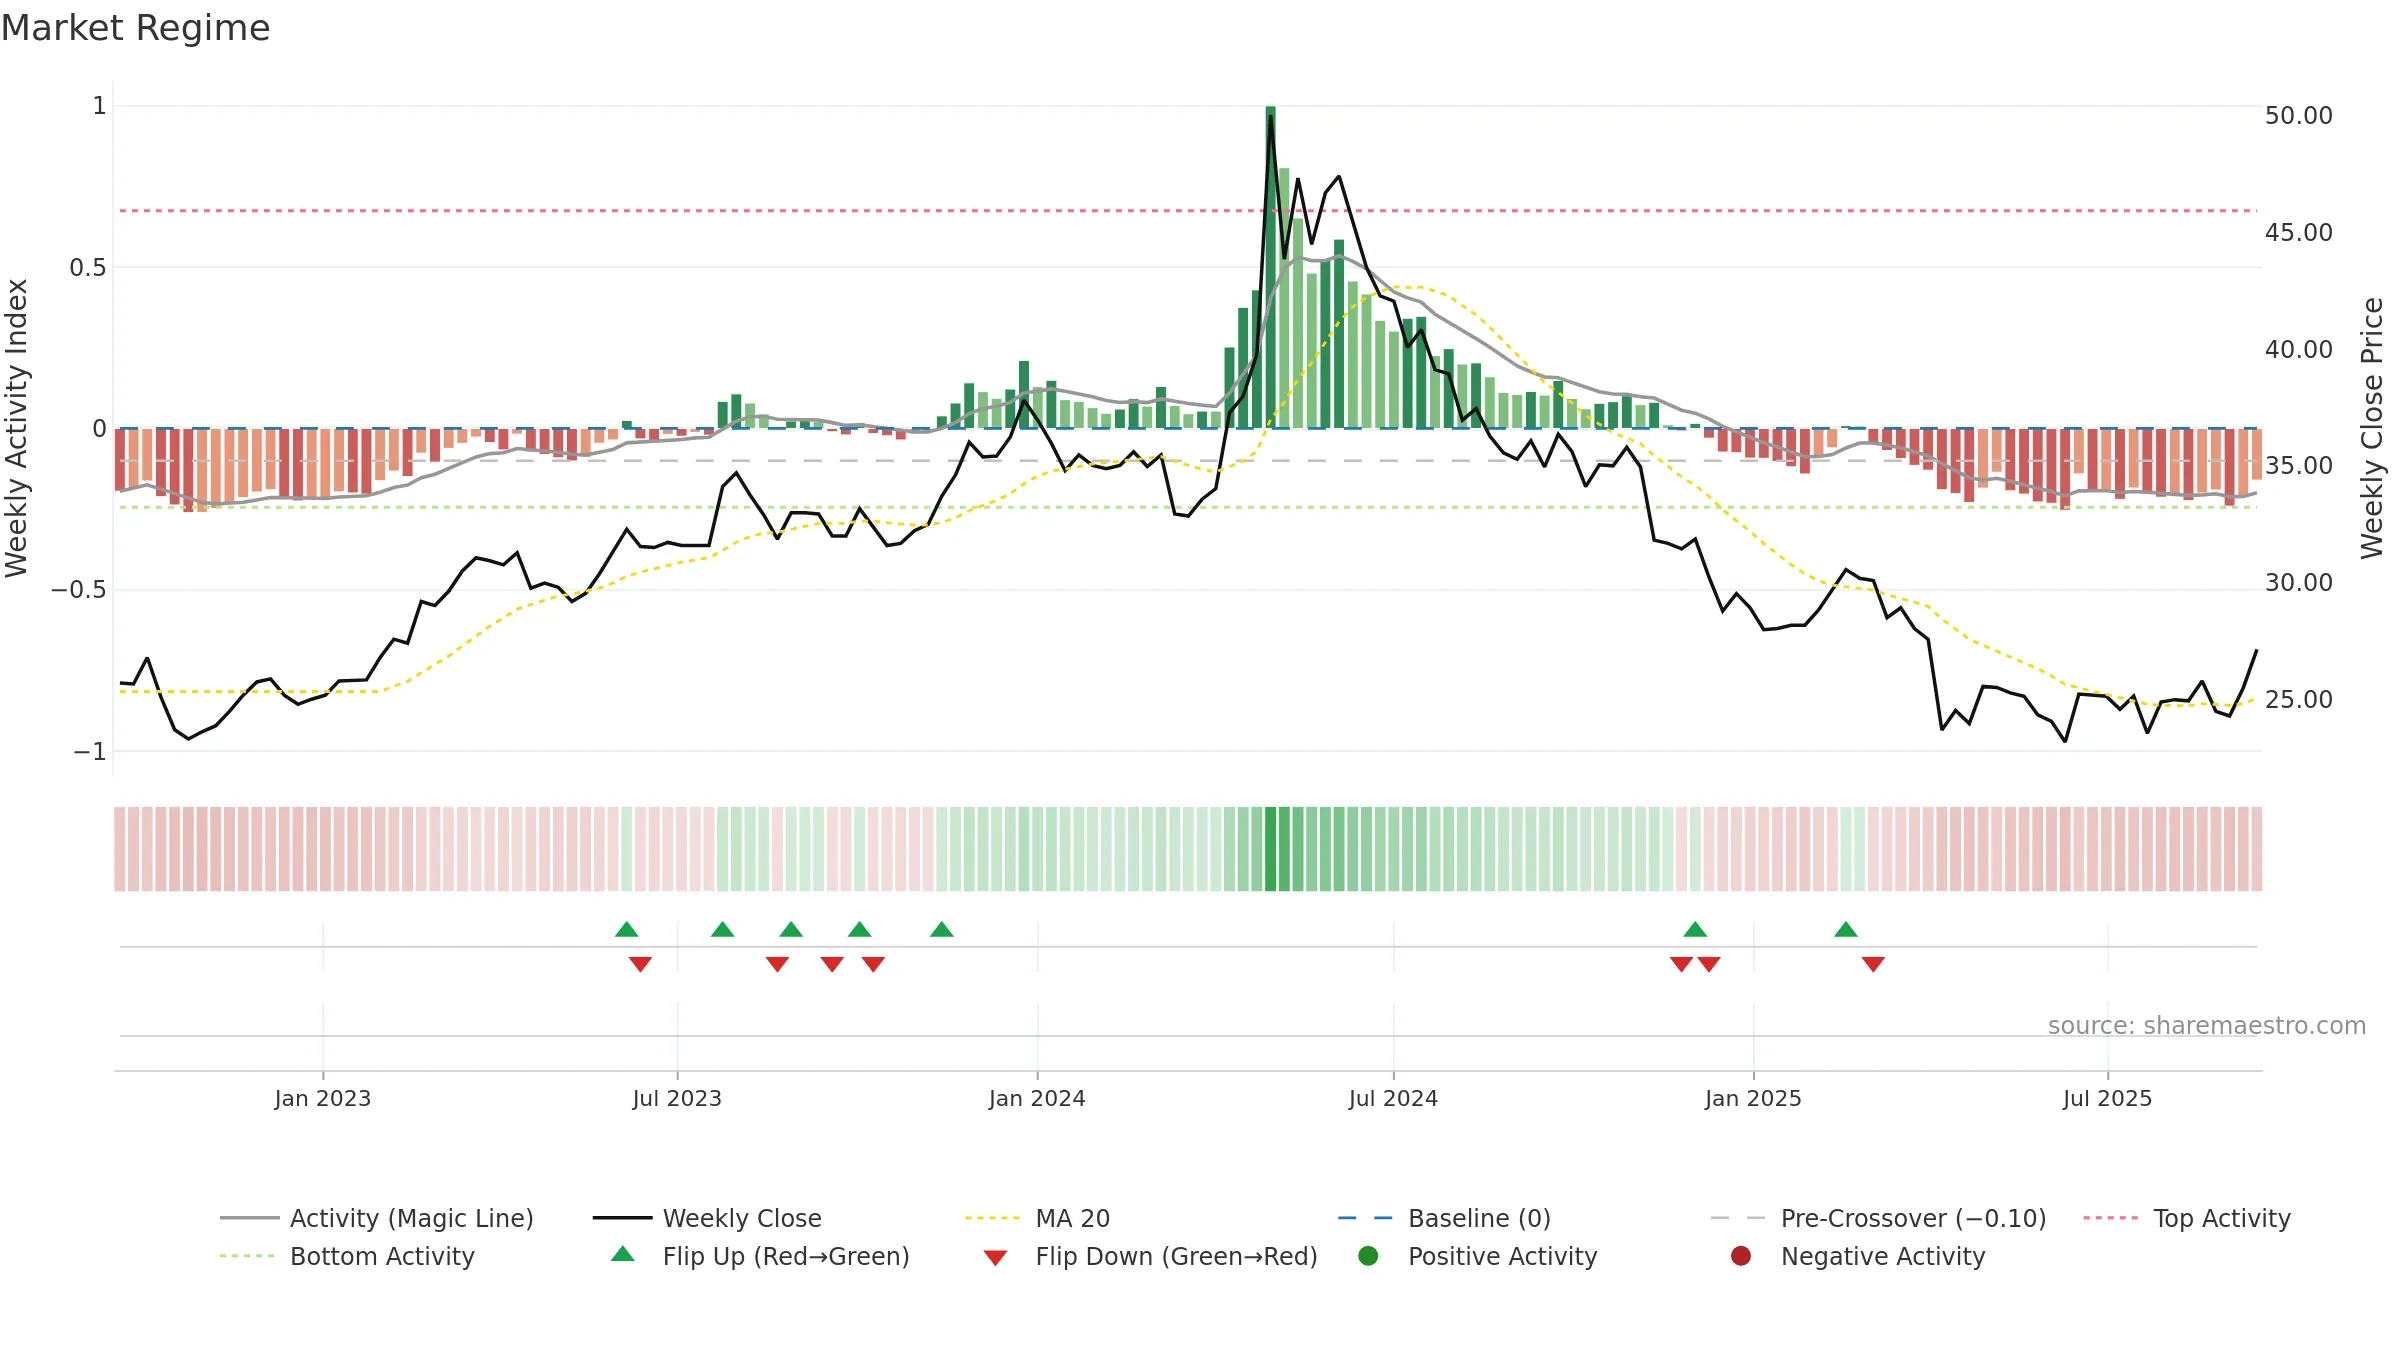Hide the Baseline (0) series via legend
This screenshot has width=2400, height=1350.
pos(1444,1218)
